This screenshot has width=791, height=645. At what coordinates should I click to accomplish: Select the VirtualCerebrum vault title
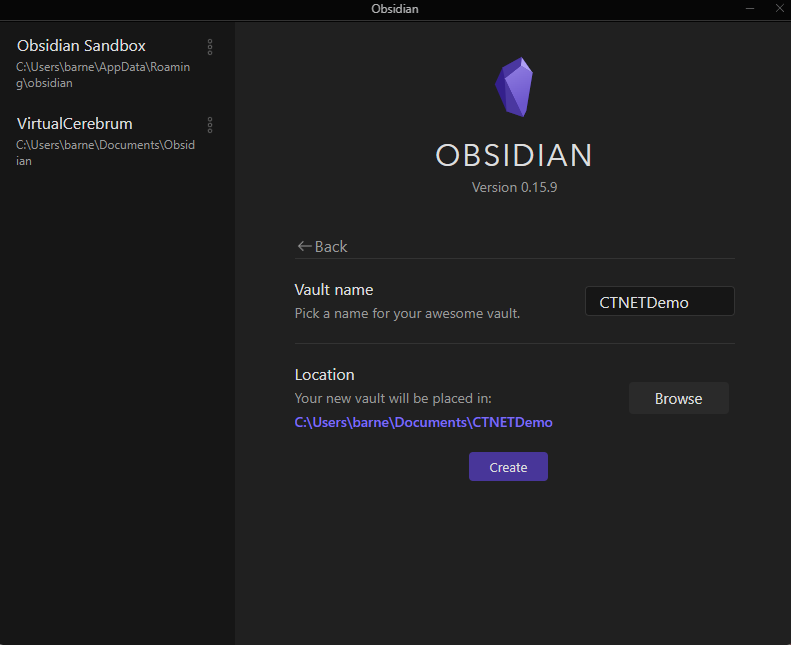75,124
